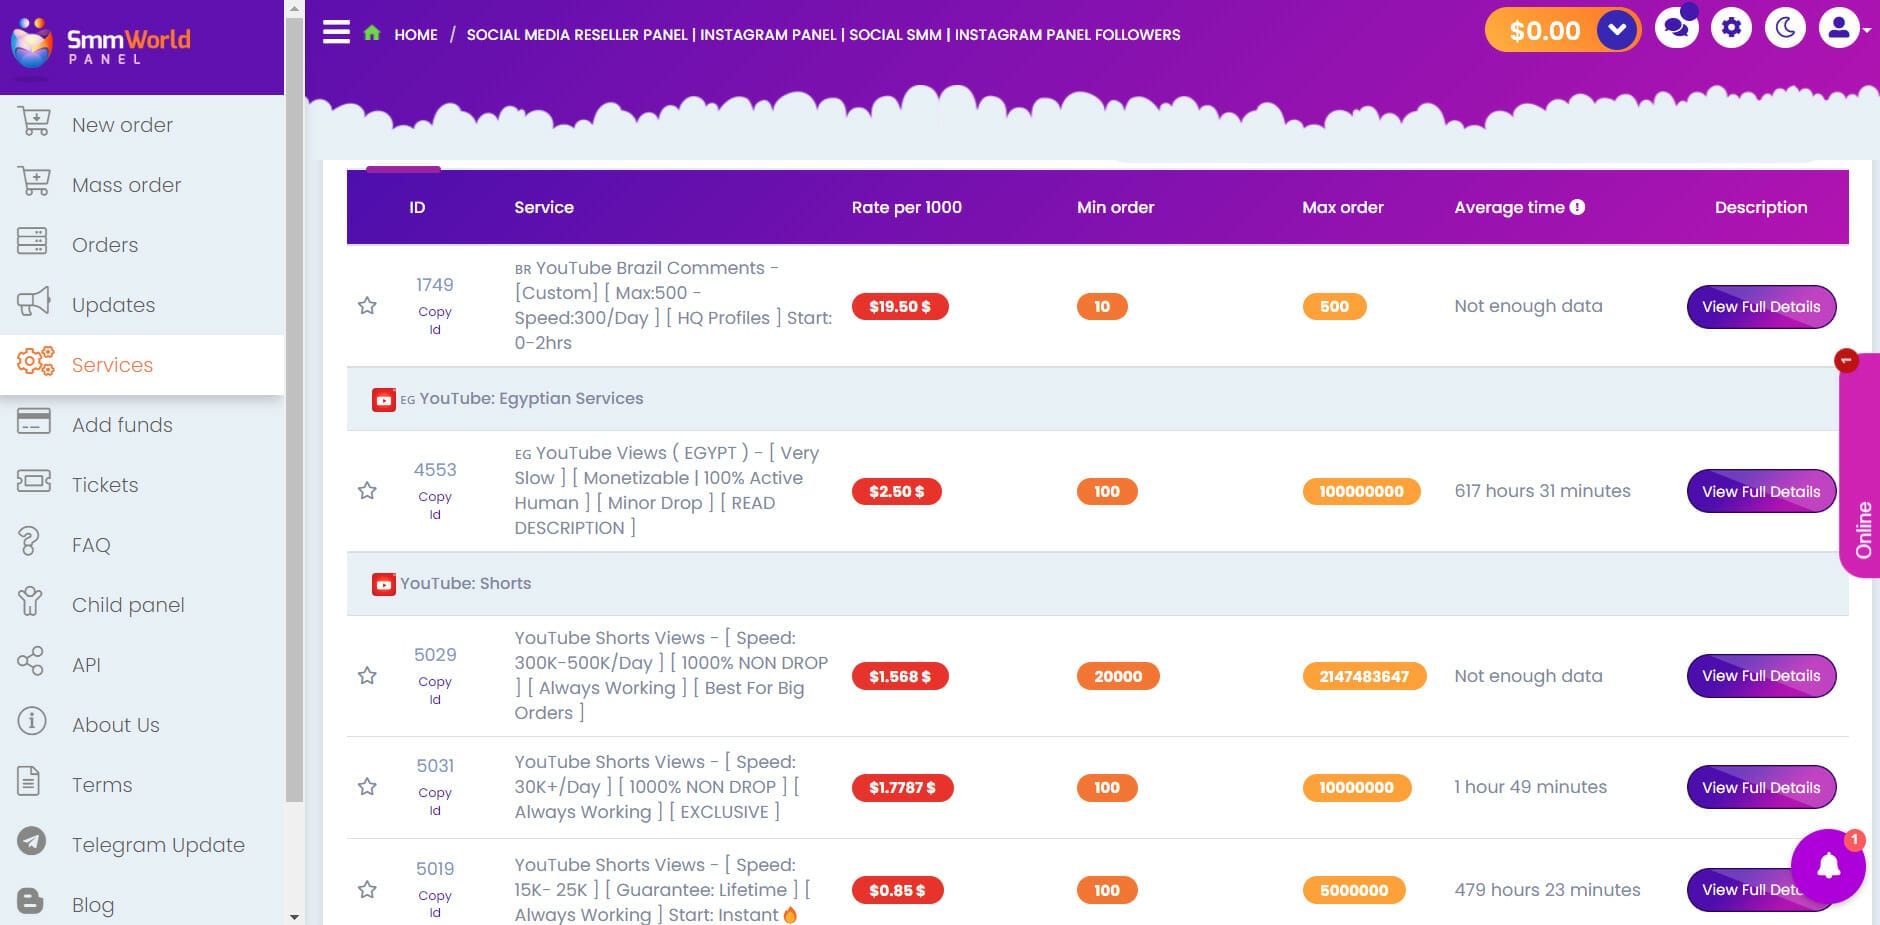
Task: Click the hamburger menu icon
Action: pos(336,33)
